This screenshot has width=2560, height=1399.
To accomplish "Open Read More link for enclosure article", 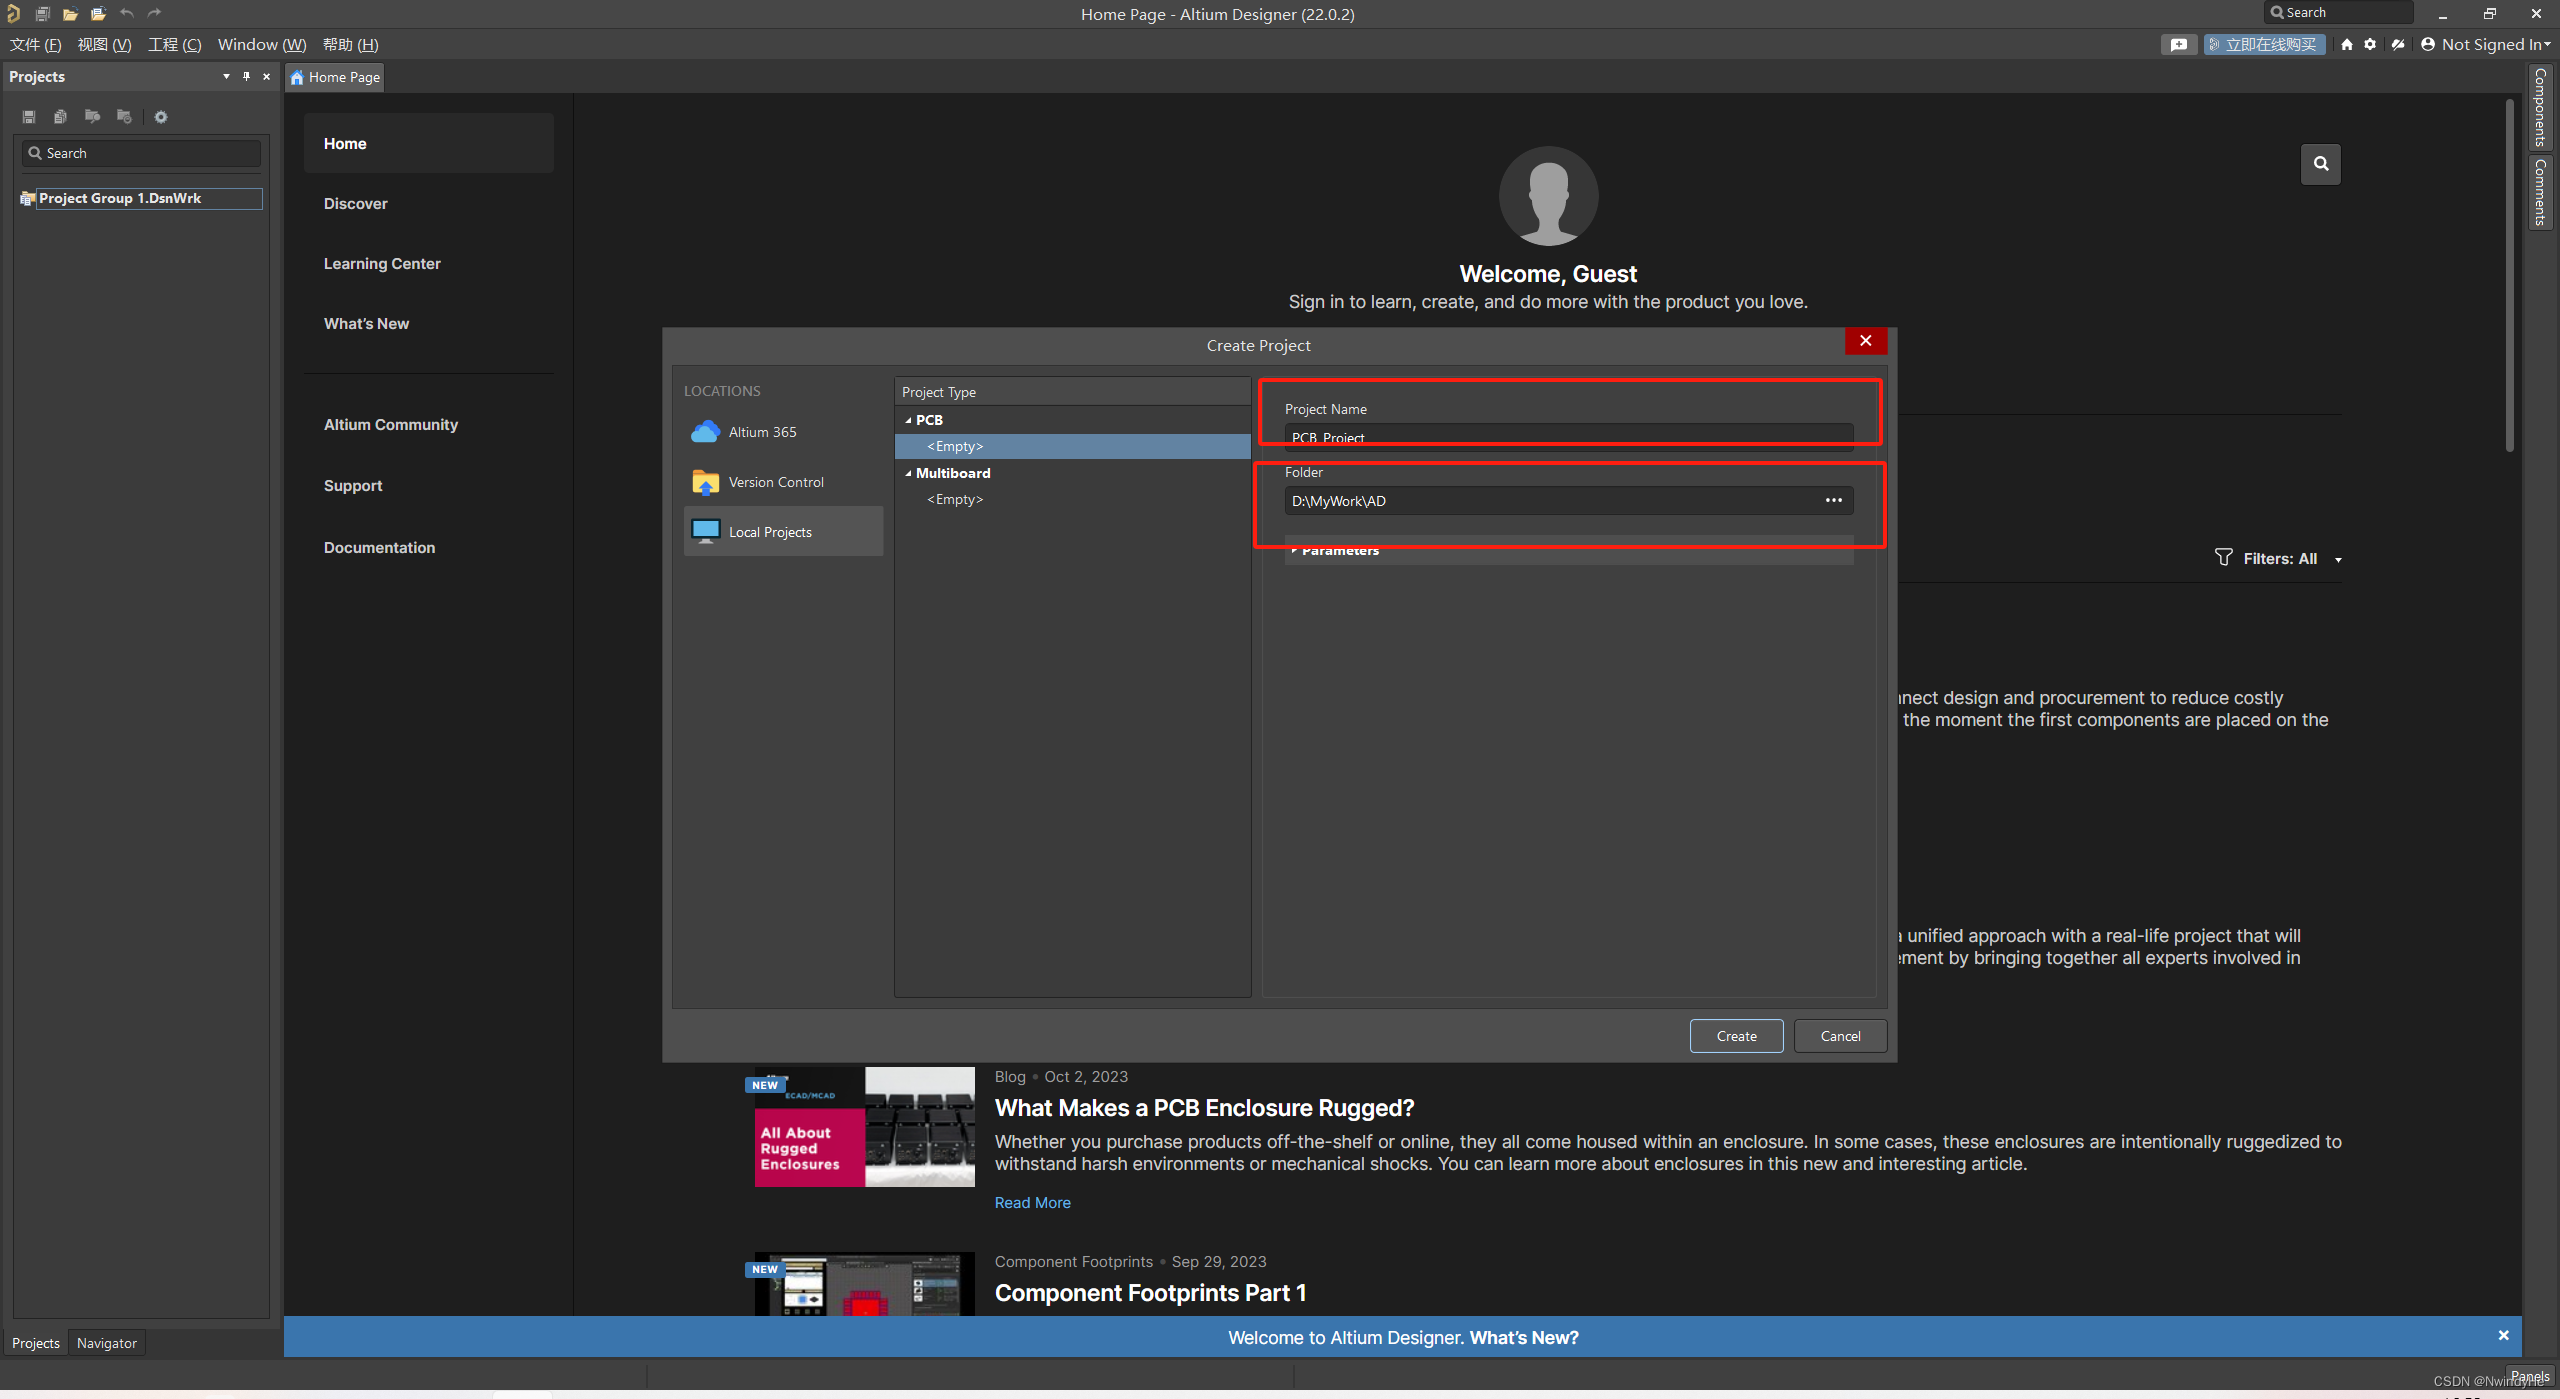I will pyautogui.click(x=1032, y=1203).
